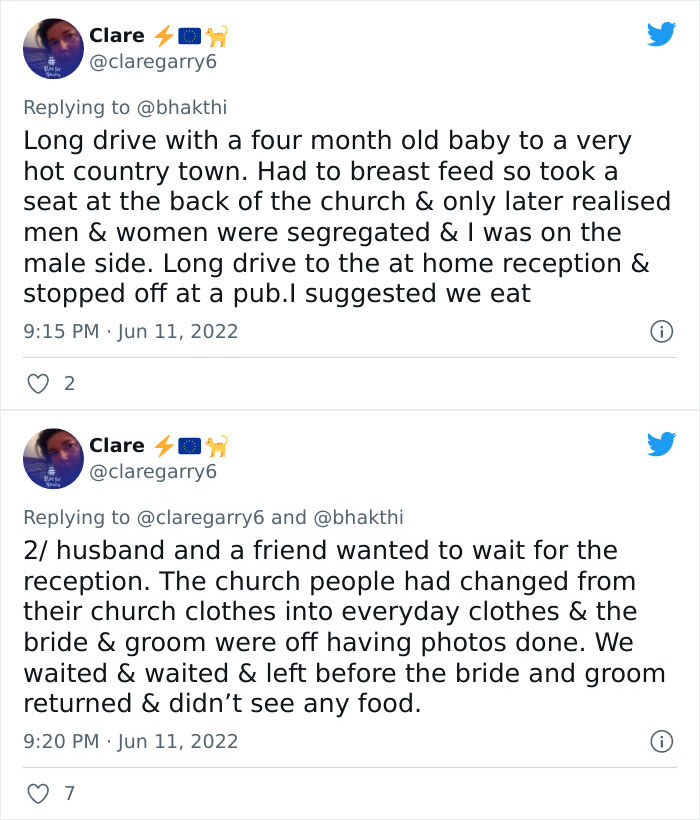Open Clare's avatar on the second tweet
Image resolution: width=700 pixels, height=820 pixels.
[52, 458]
